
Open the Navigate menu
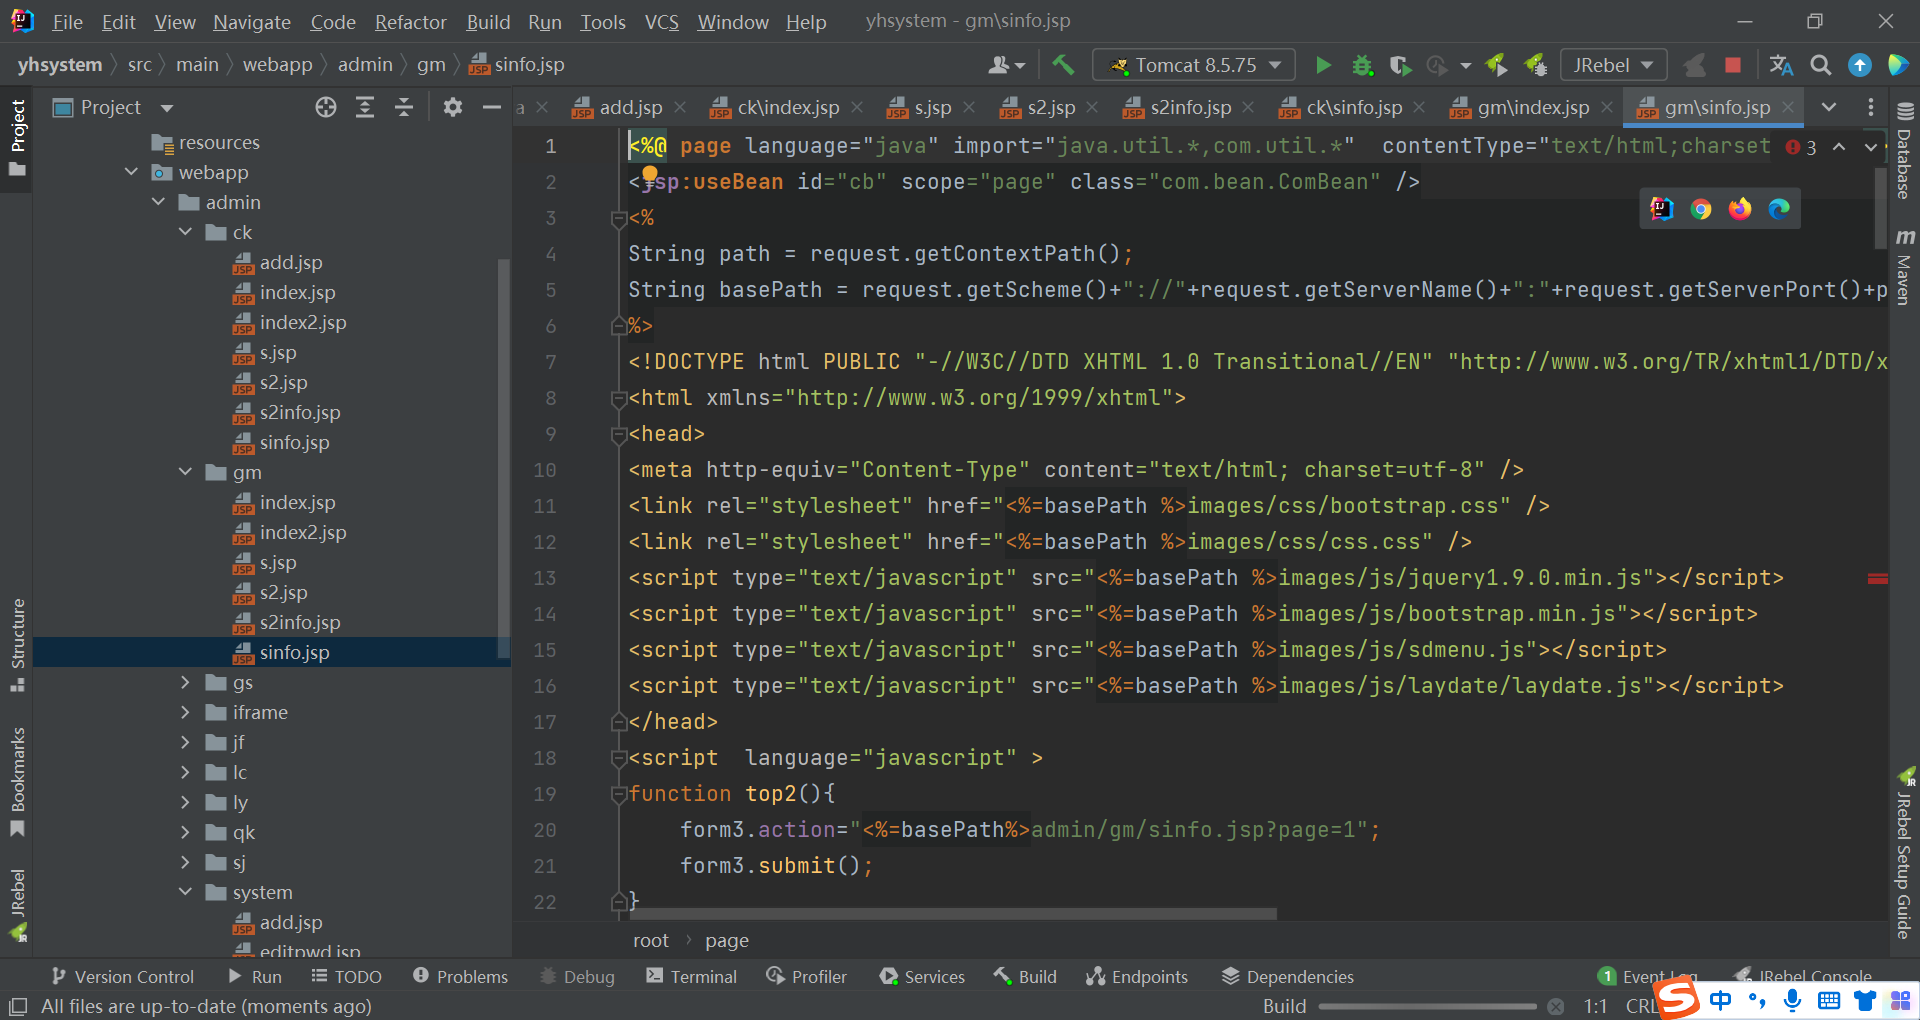tap(252, 22)
